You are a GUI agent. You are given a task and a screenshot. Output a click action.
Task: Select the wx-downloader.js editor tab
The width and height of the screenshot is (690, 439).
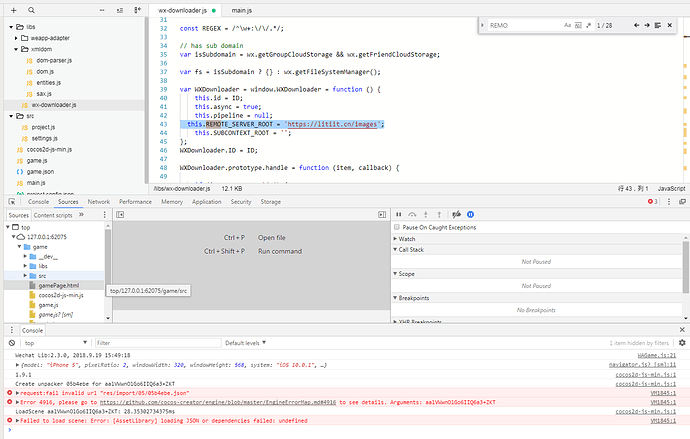pyautogui.click(x=183, y=11)
